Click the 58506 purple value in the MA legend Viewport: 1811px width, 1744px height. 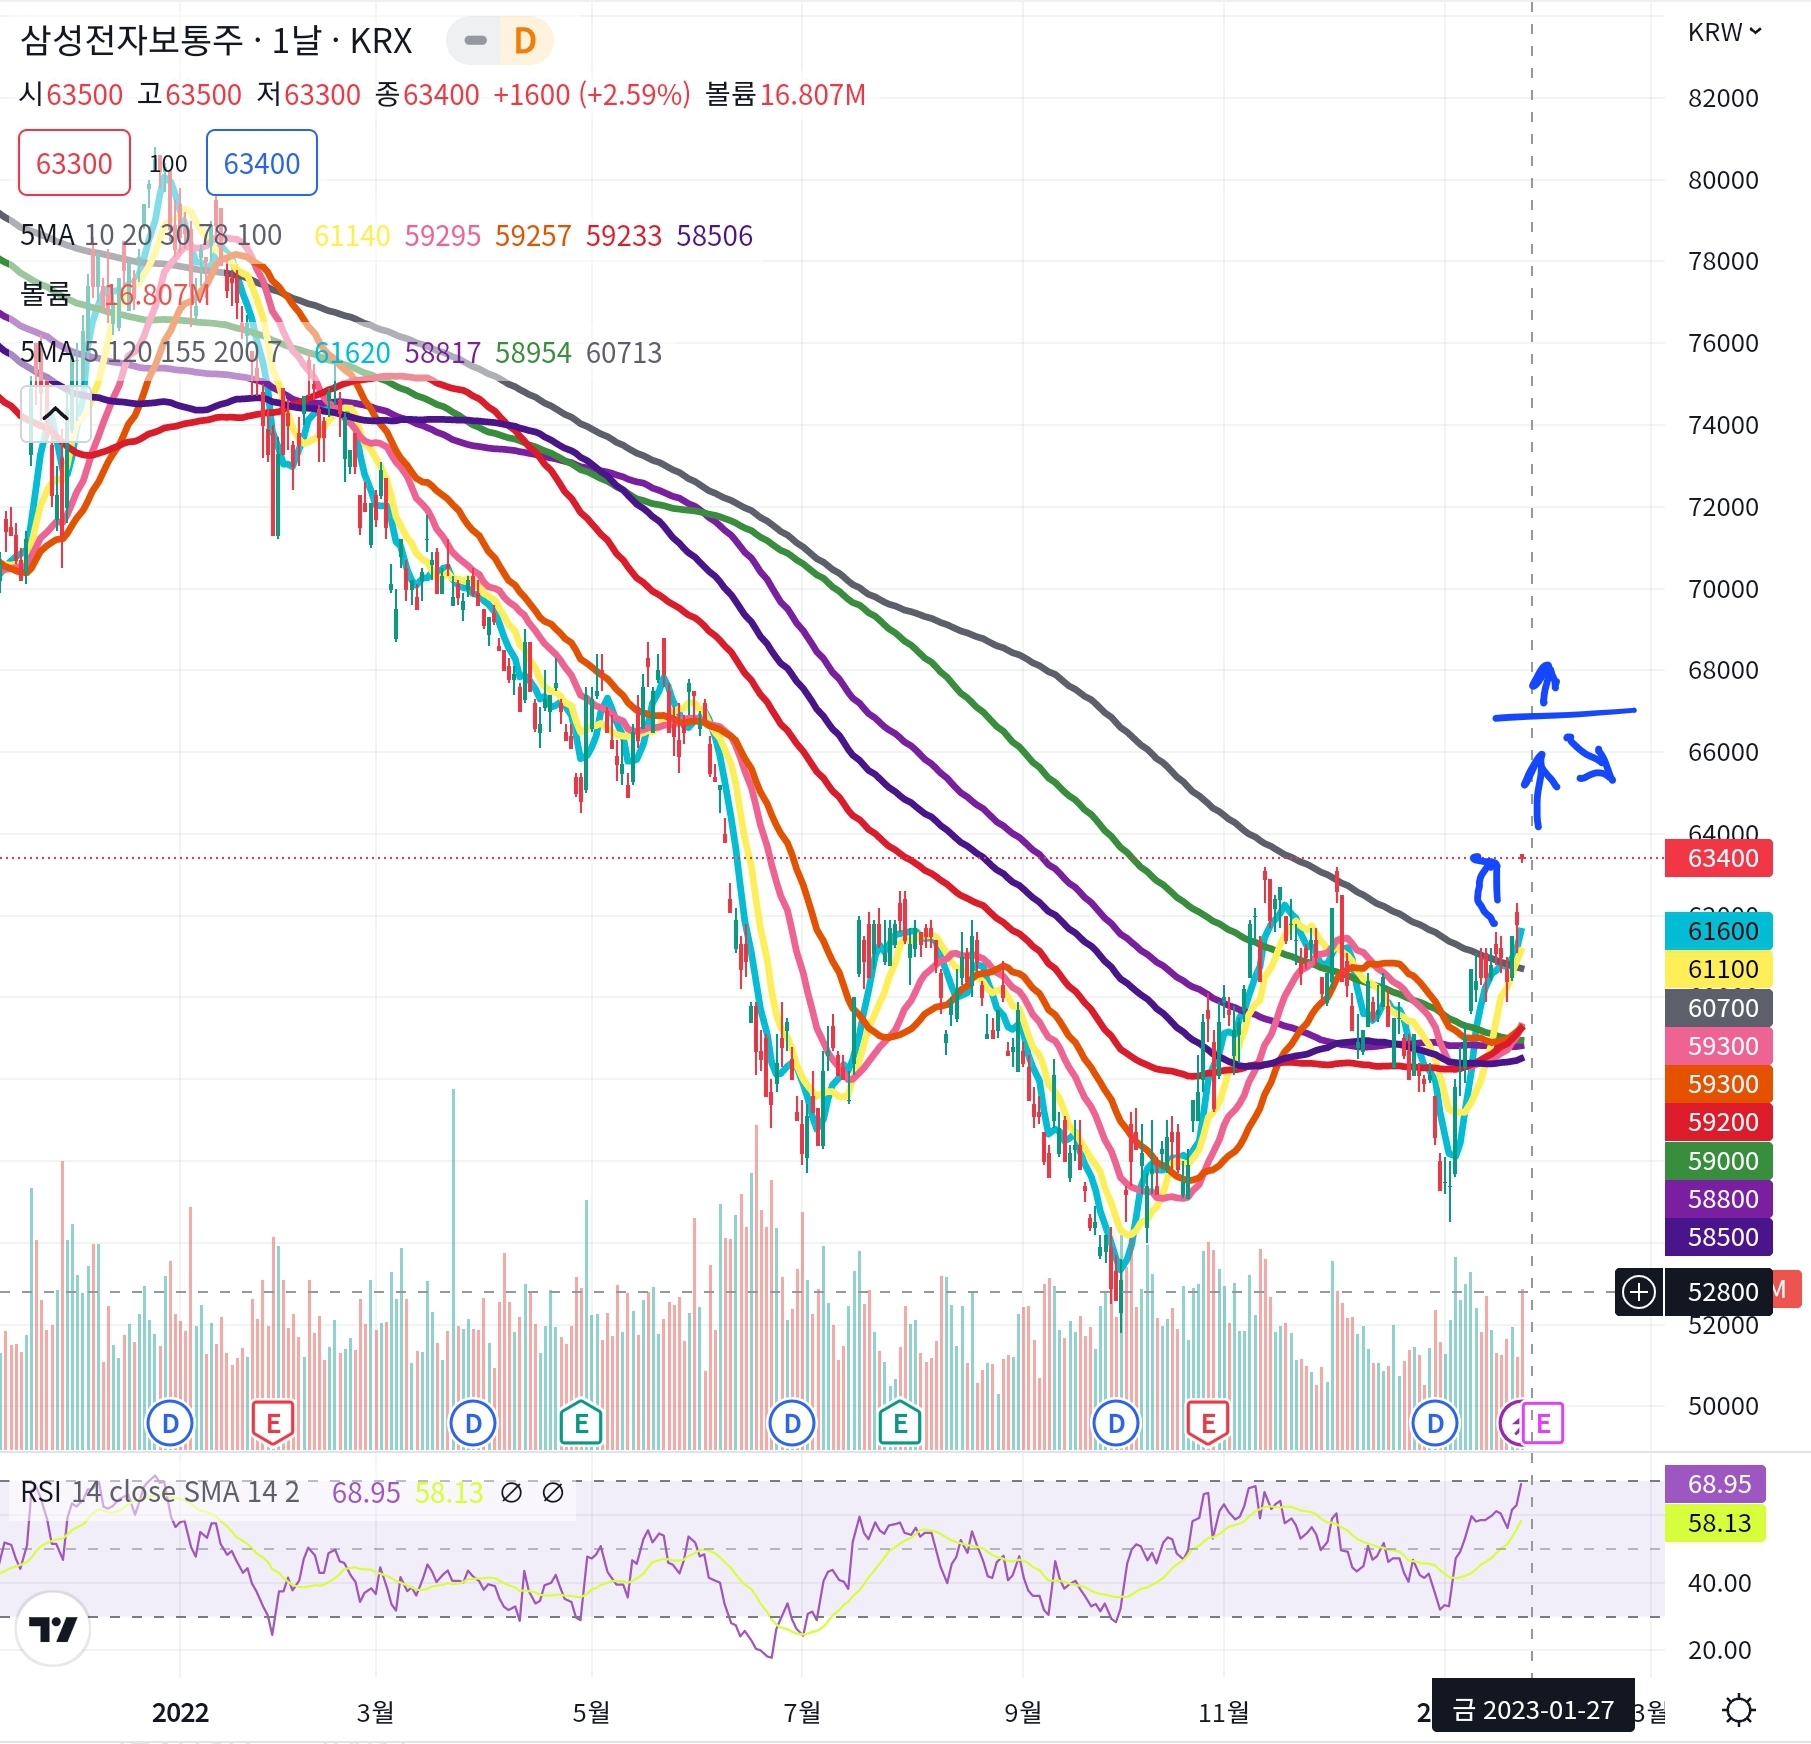tap(714, 236)
